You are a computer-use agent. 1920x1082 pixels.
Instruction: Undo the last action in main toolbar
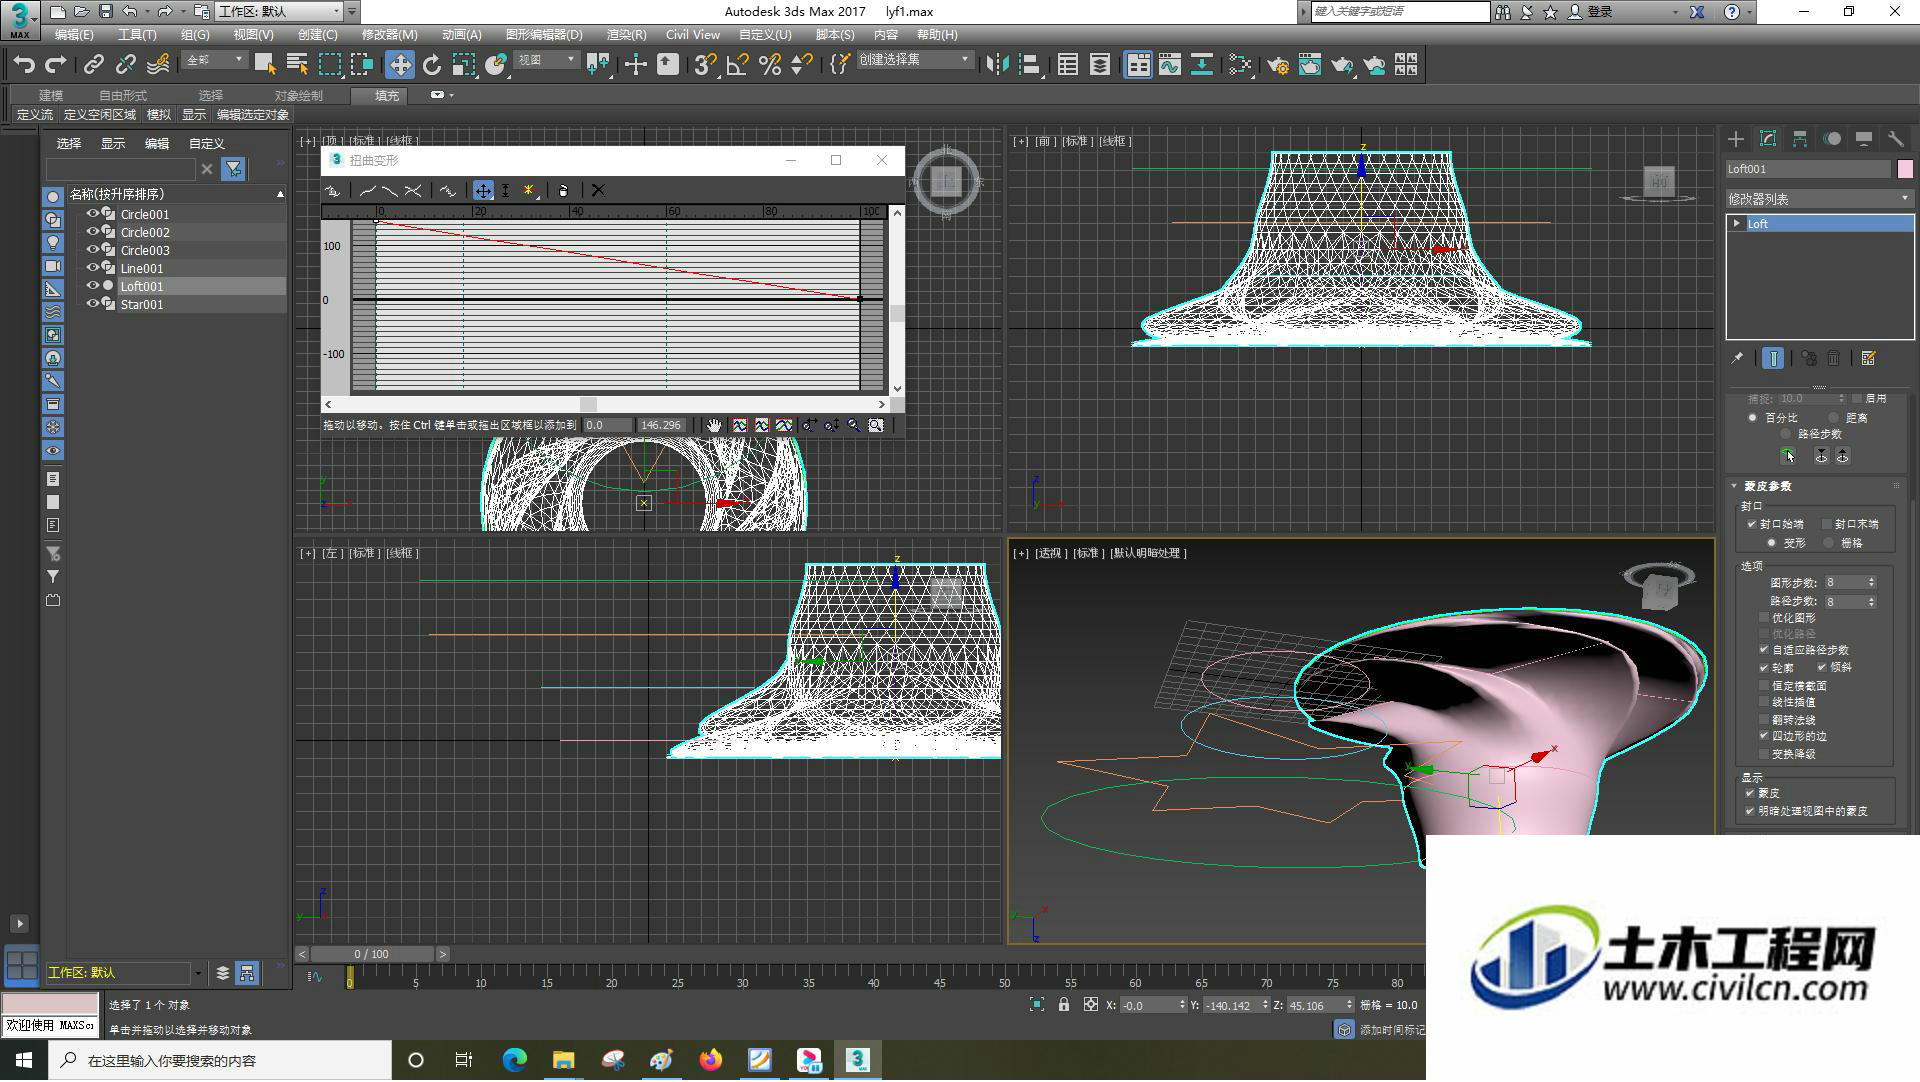click(x=24, y=65)
